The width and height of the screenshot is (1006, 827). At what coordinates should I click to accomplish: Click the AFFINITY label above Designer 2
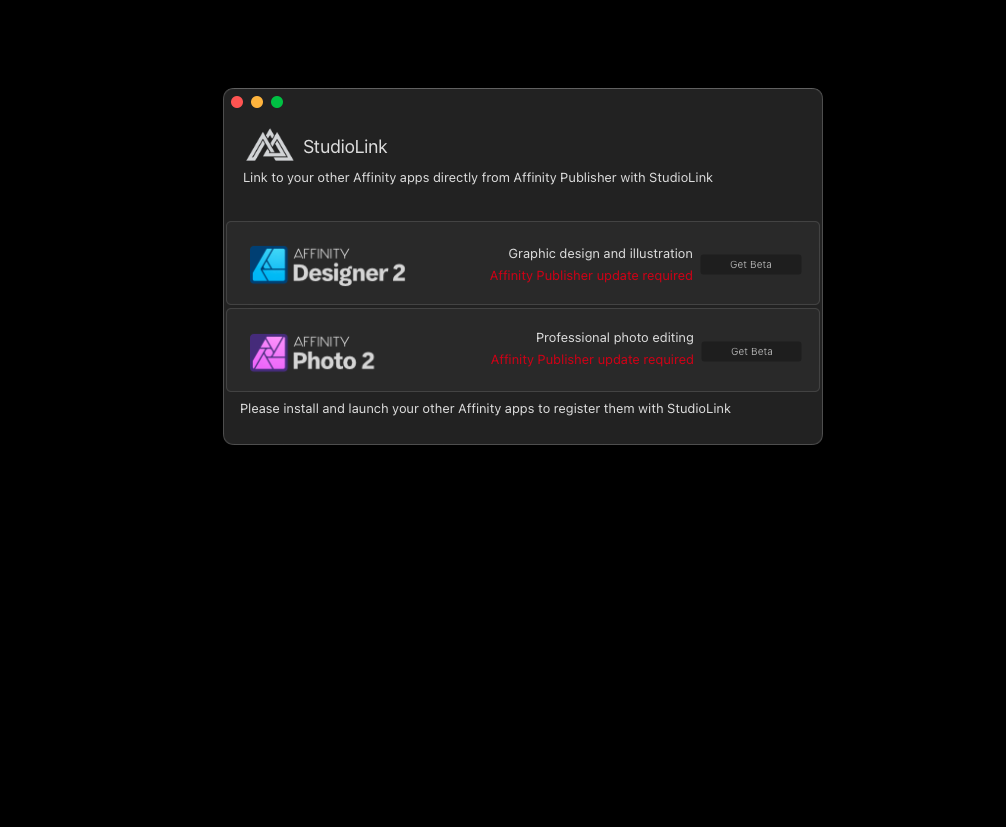[x=321, y=253]
